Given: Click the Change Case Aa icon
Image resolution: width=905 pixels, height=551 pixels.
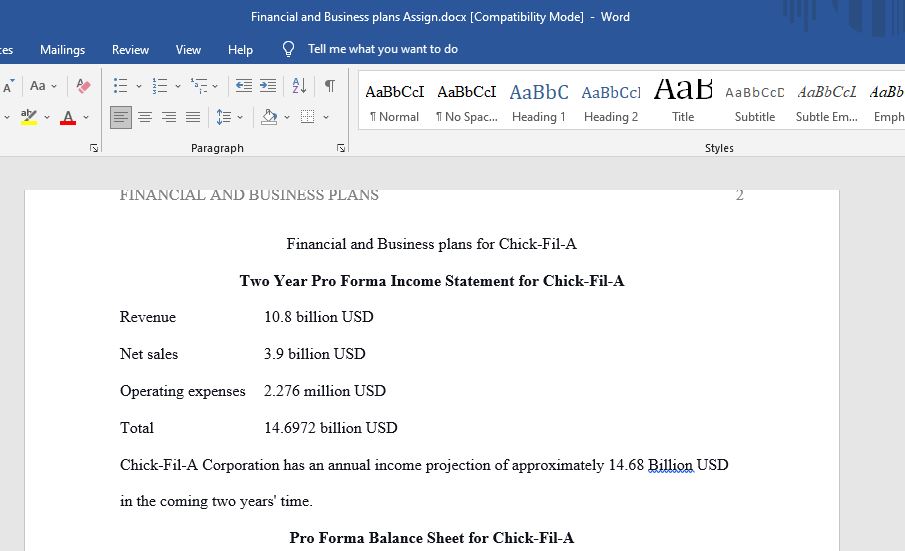Looking at the screenshot, I should [38, 86].
